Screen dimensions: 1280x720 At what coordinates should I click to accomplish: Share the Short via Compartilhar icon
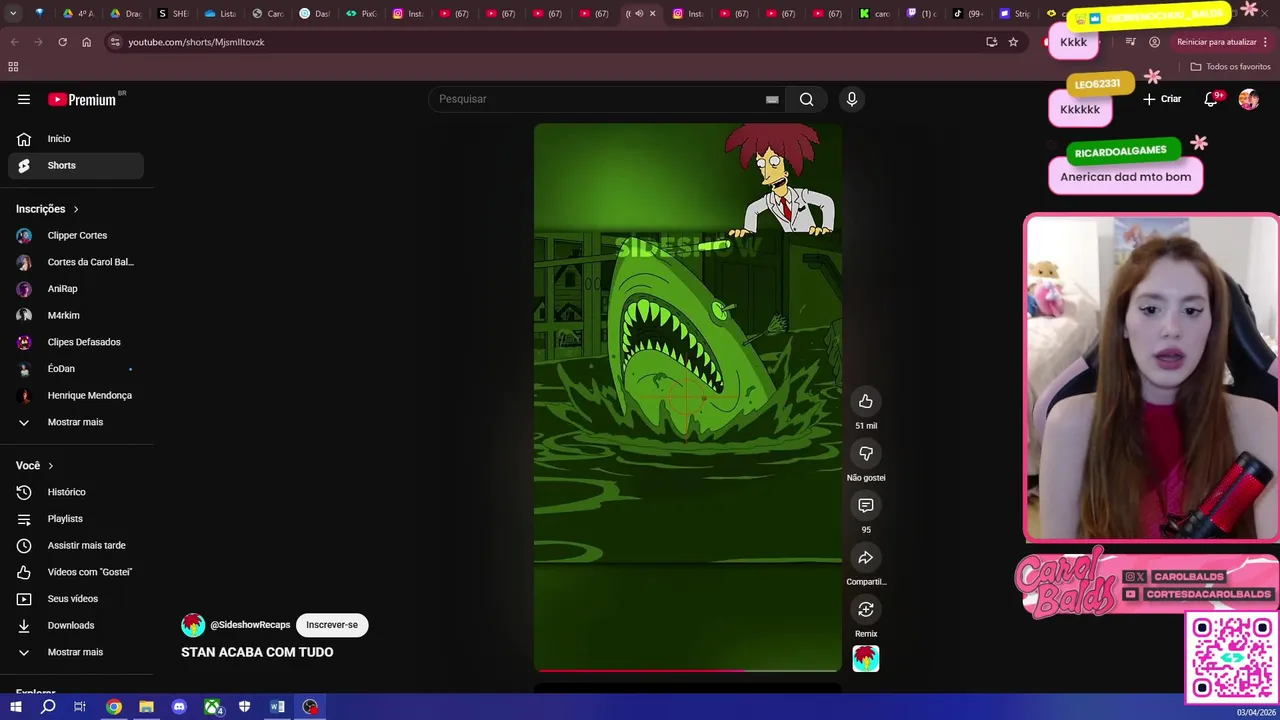tap(866, 557)
